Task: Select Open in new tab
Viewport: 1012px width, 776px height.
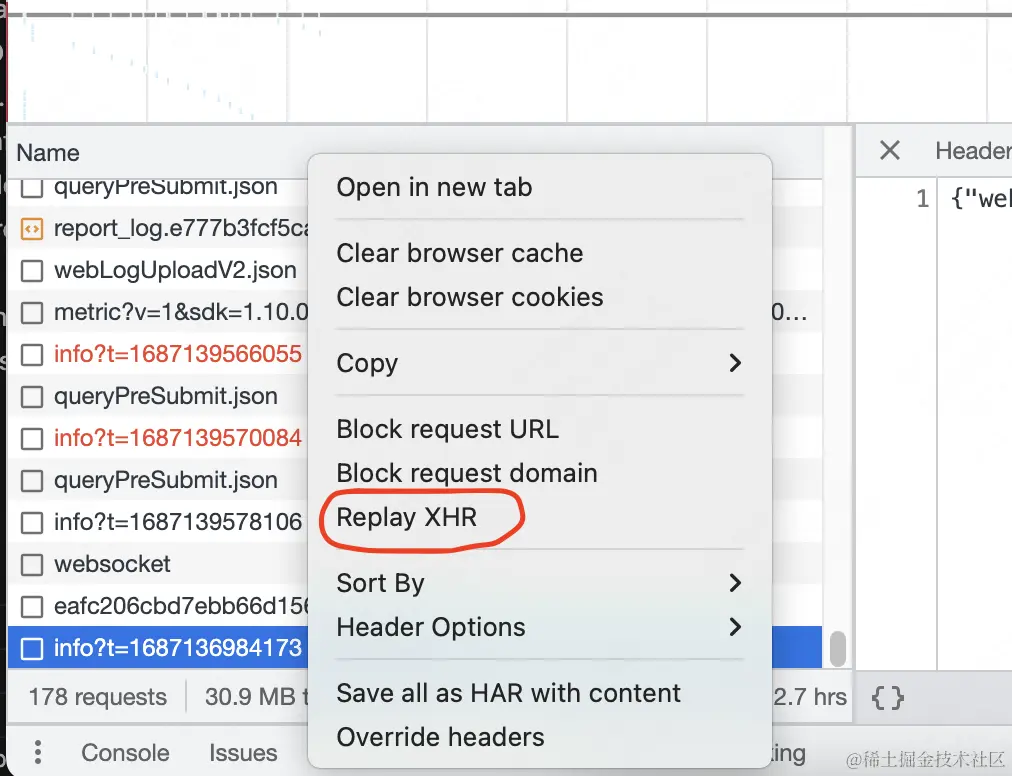Action: tap(434, 187)
